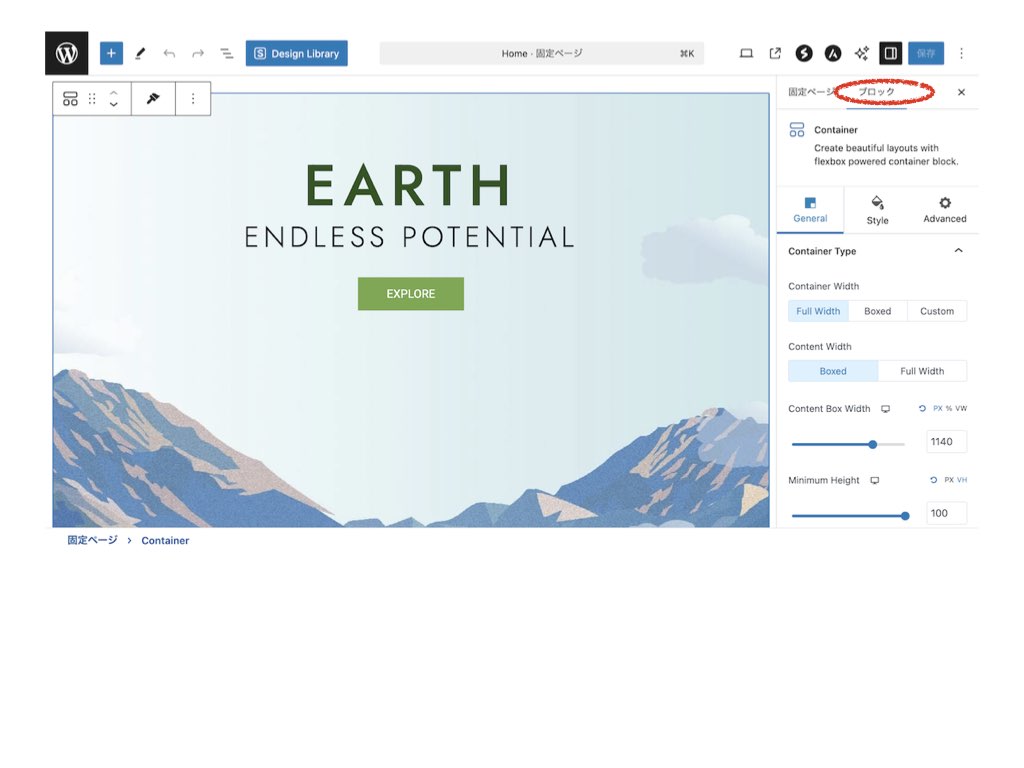
Task: Click the WordPress logo icon
Action: tap(67, 53)
